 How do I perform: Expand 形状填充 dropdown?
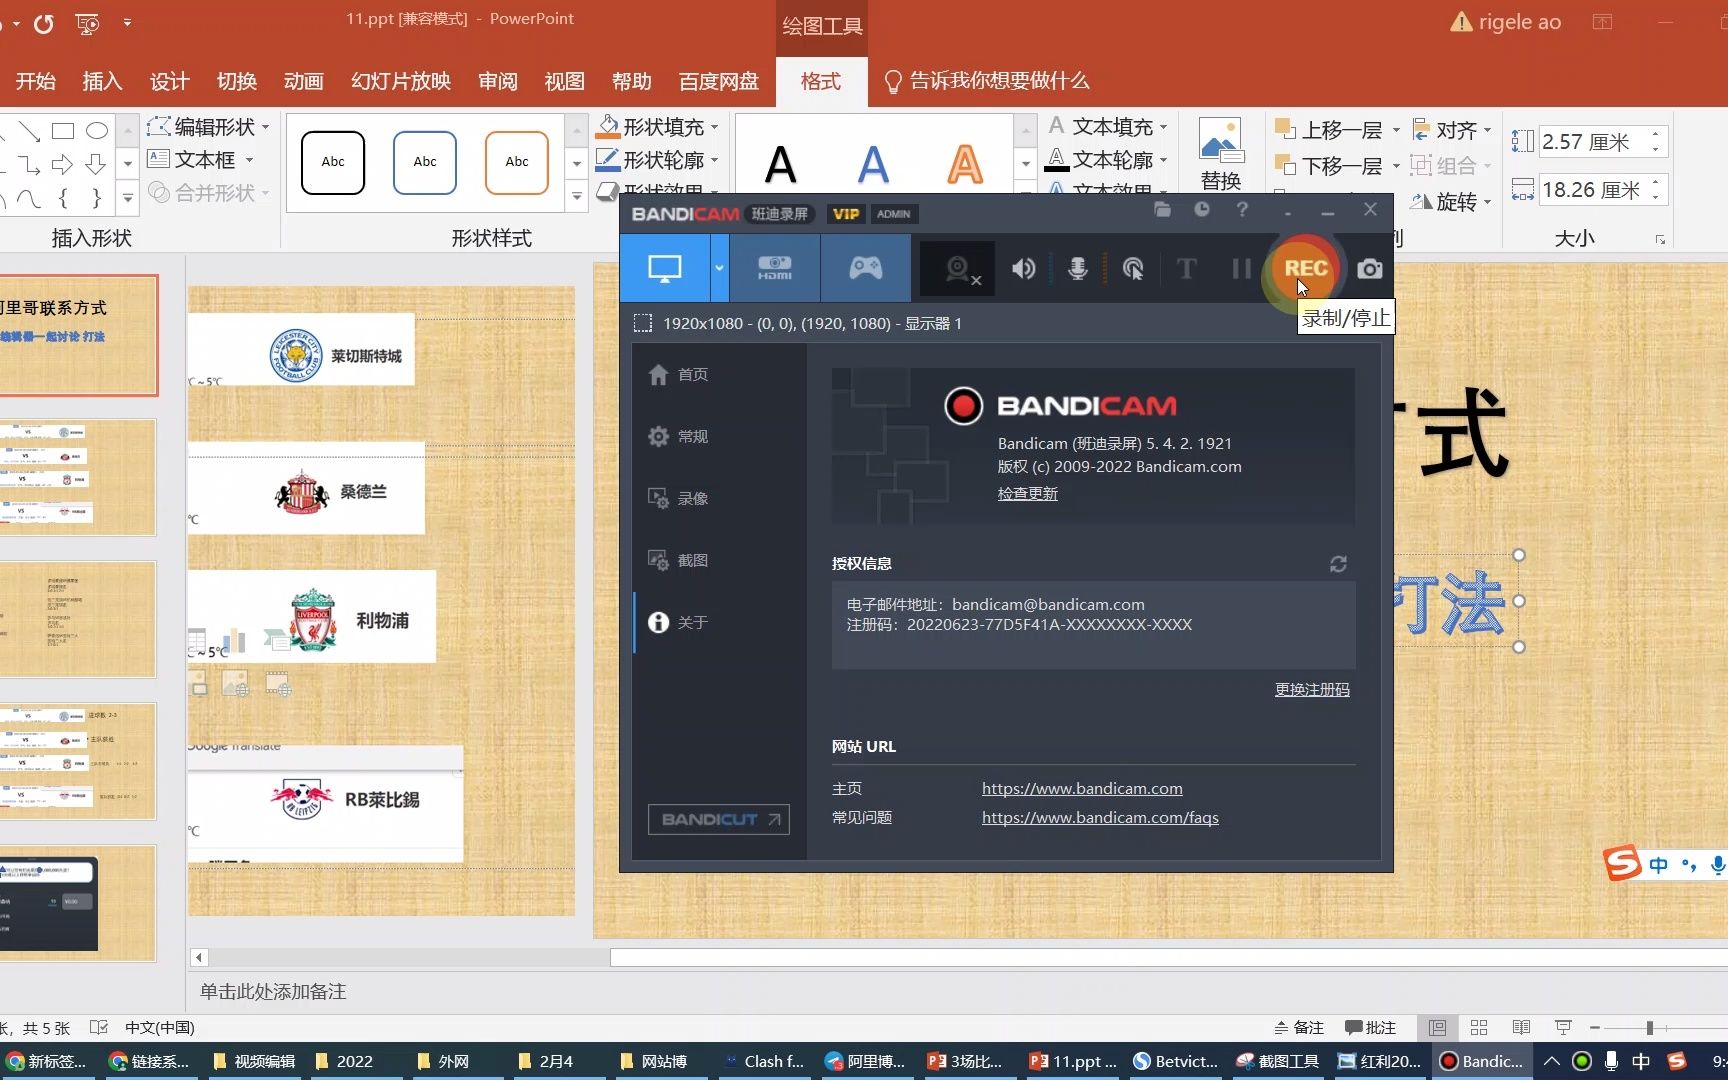(714, 127)
